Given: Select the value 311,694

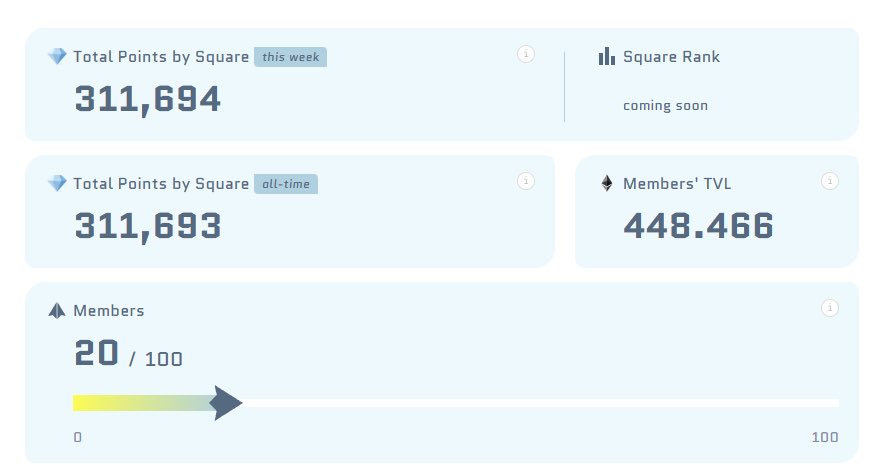Looking at the screenshot, I should click(x=147, y=99).
